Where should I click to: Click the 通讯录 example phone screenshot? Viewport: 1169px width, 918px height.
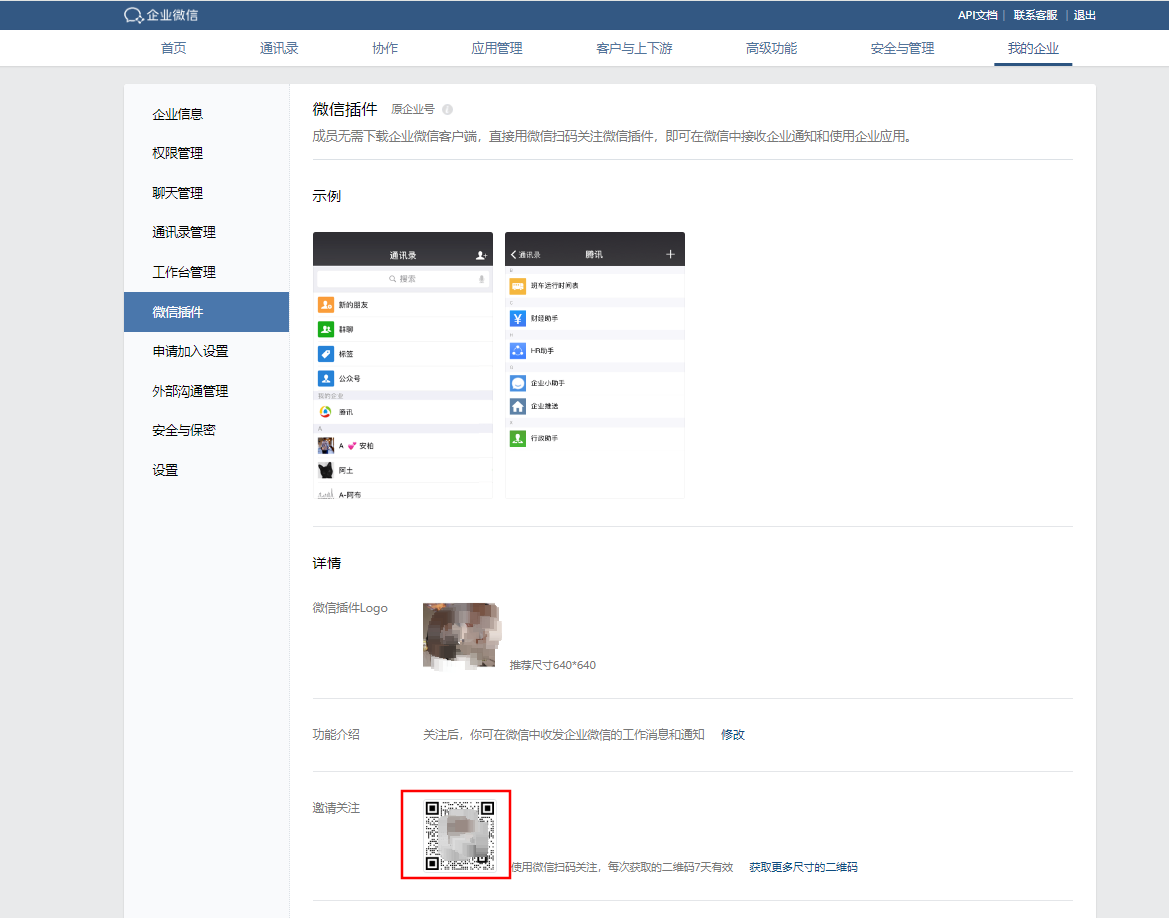403,365
